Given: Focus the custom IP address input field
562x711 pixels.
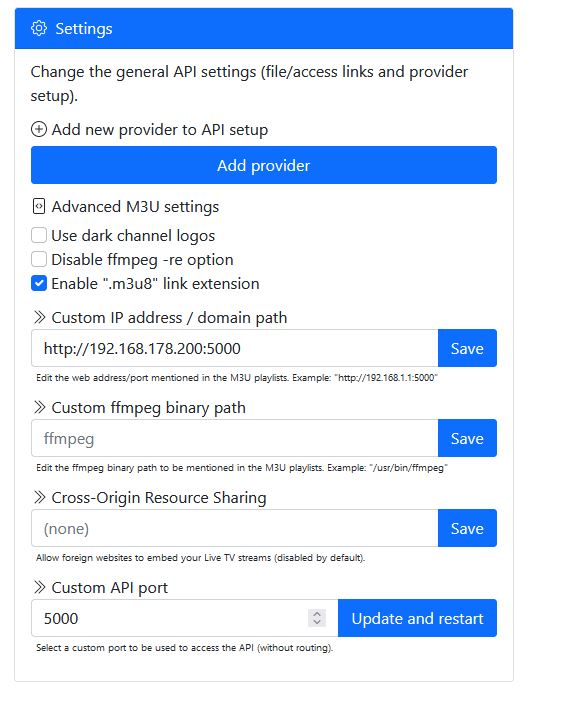Looking at the screenshot, I should click(x=235, y=348).
